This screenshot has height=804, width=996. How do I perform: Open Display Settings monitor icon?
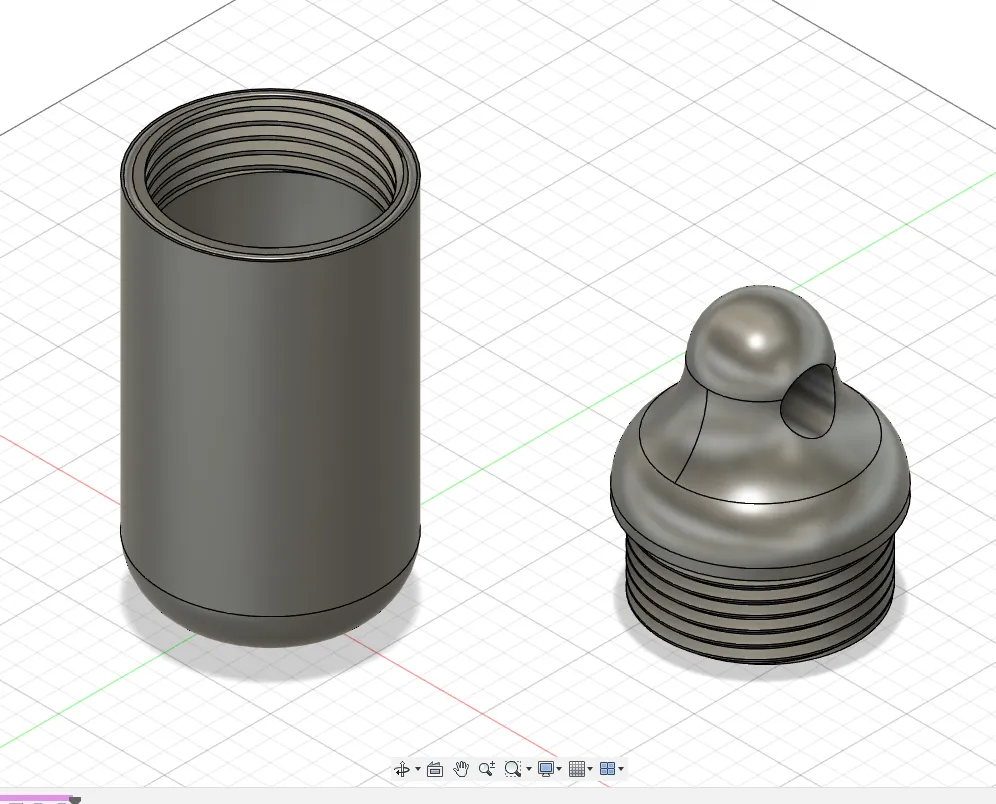point(546,769)
